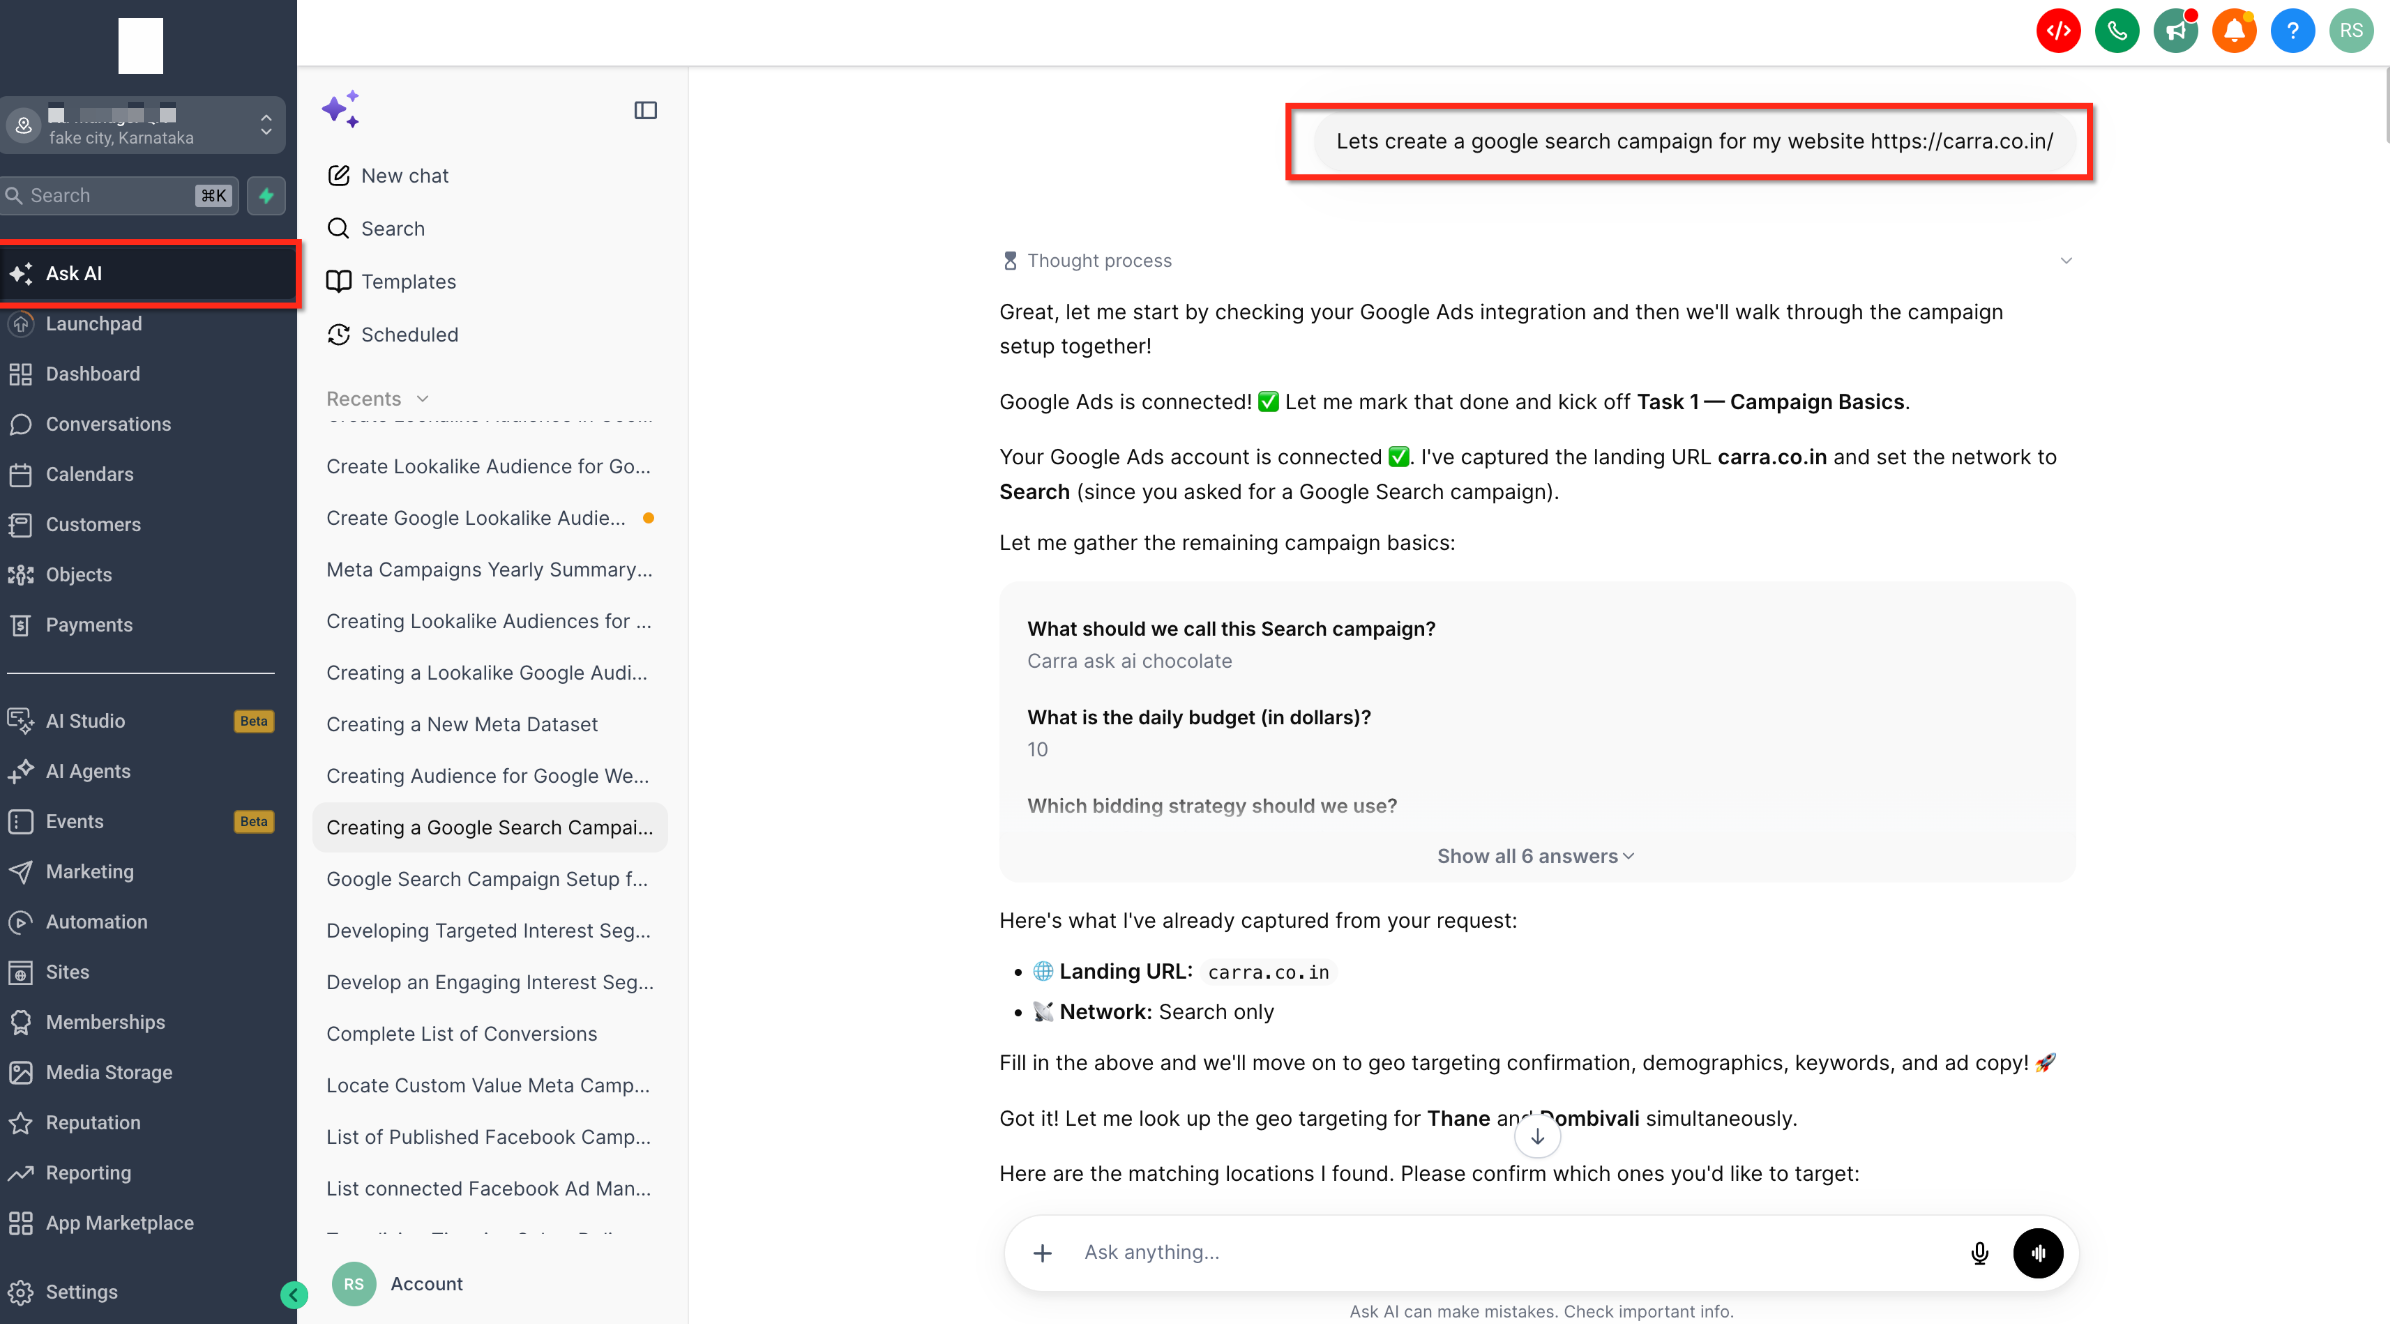The width and height of the screenshot is (2390, 1324).
Task: Open chat Meta Campaigns Yearly Summary
Action: 490,570
